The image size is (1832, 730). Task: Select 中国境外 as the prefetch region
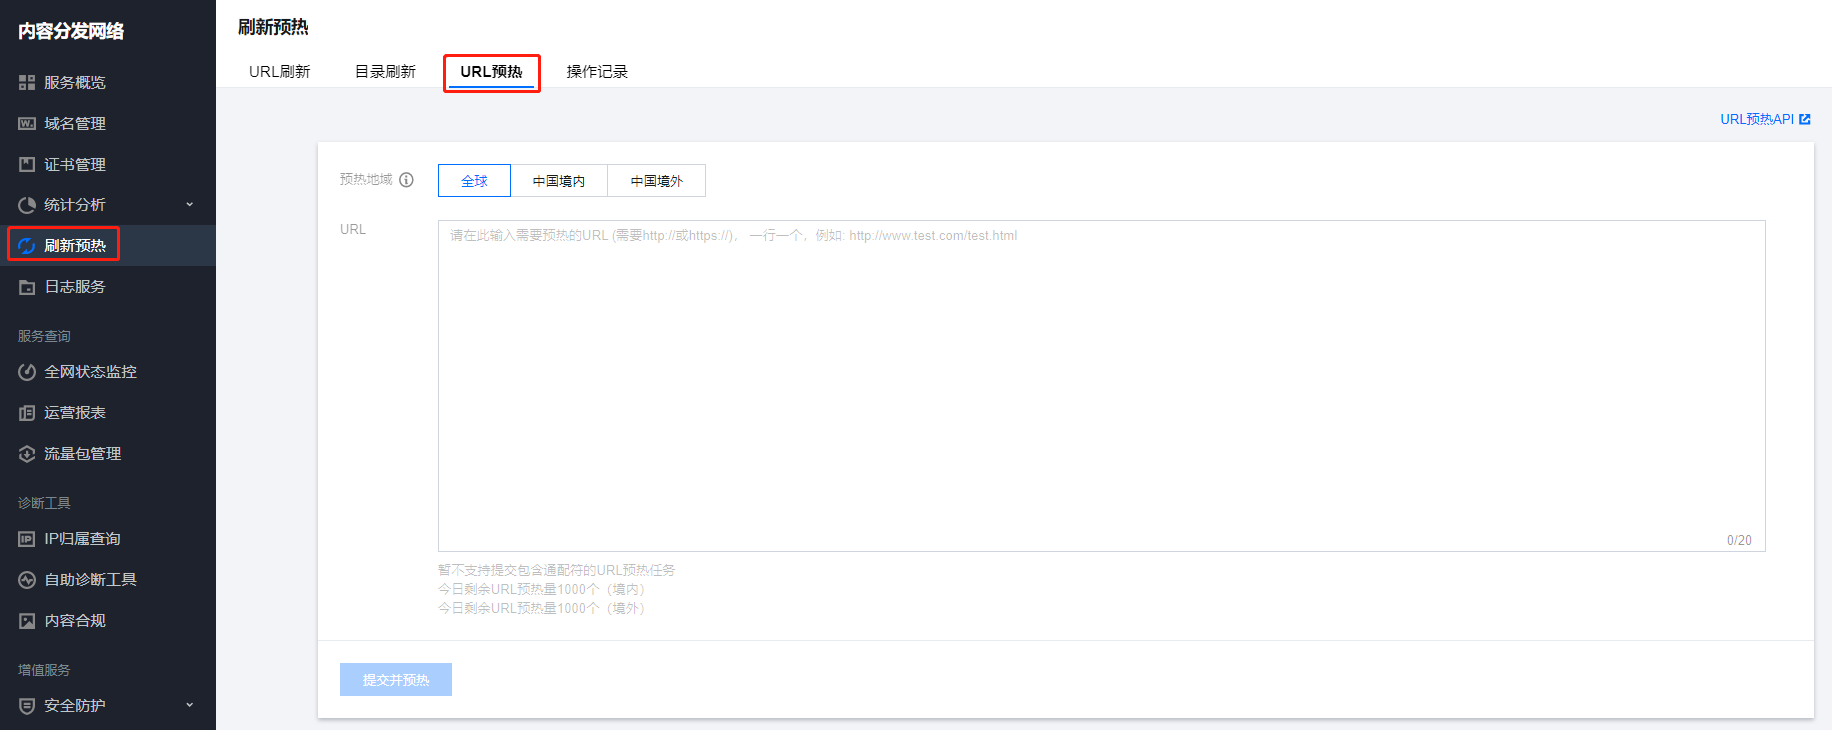tap(656, 181)
